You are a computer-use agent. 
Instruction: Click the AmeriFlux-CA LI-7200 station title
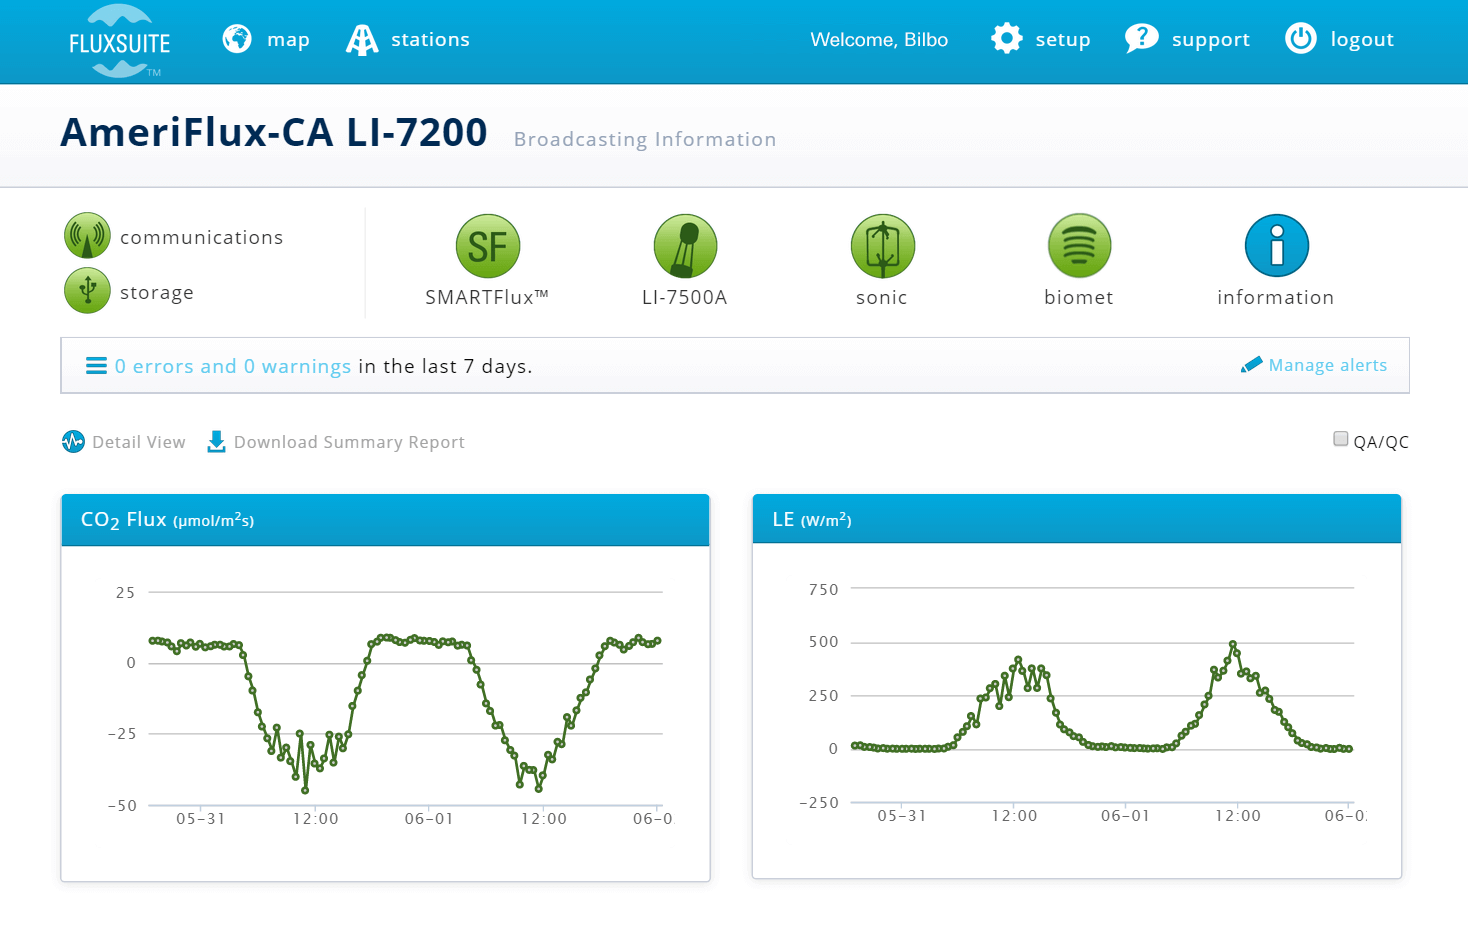tap(274, 133)
